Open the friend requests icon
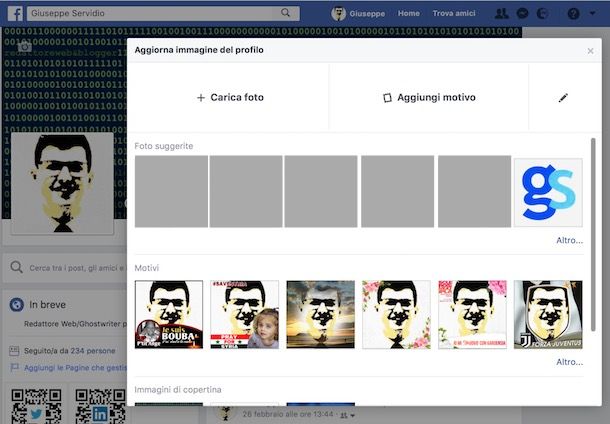Screen dimensions: 610x424 point(501,14)
